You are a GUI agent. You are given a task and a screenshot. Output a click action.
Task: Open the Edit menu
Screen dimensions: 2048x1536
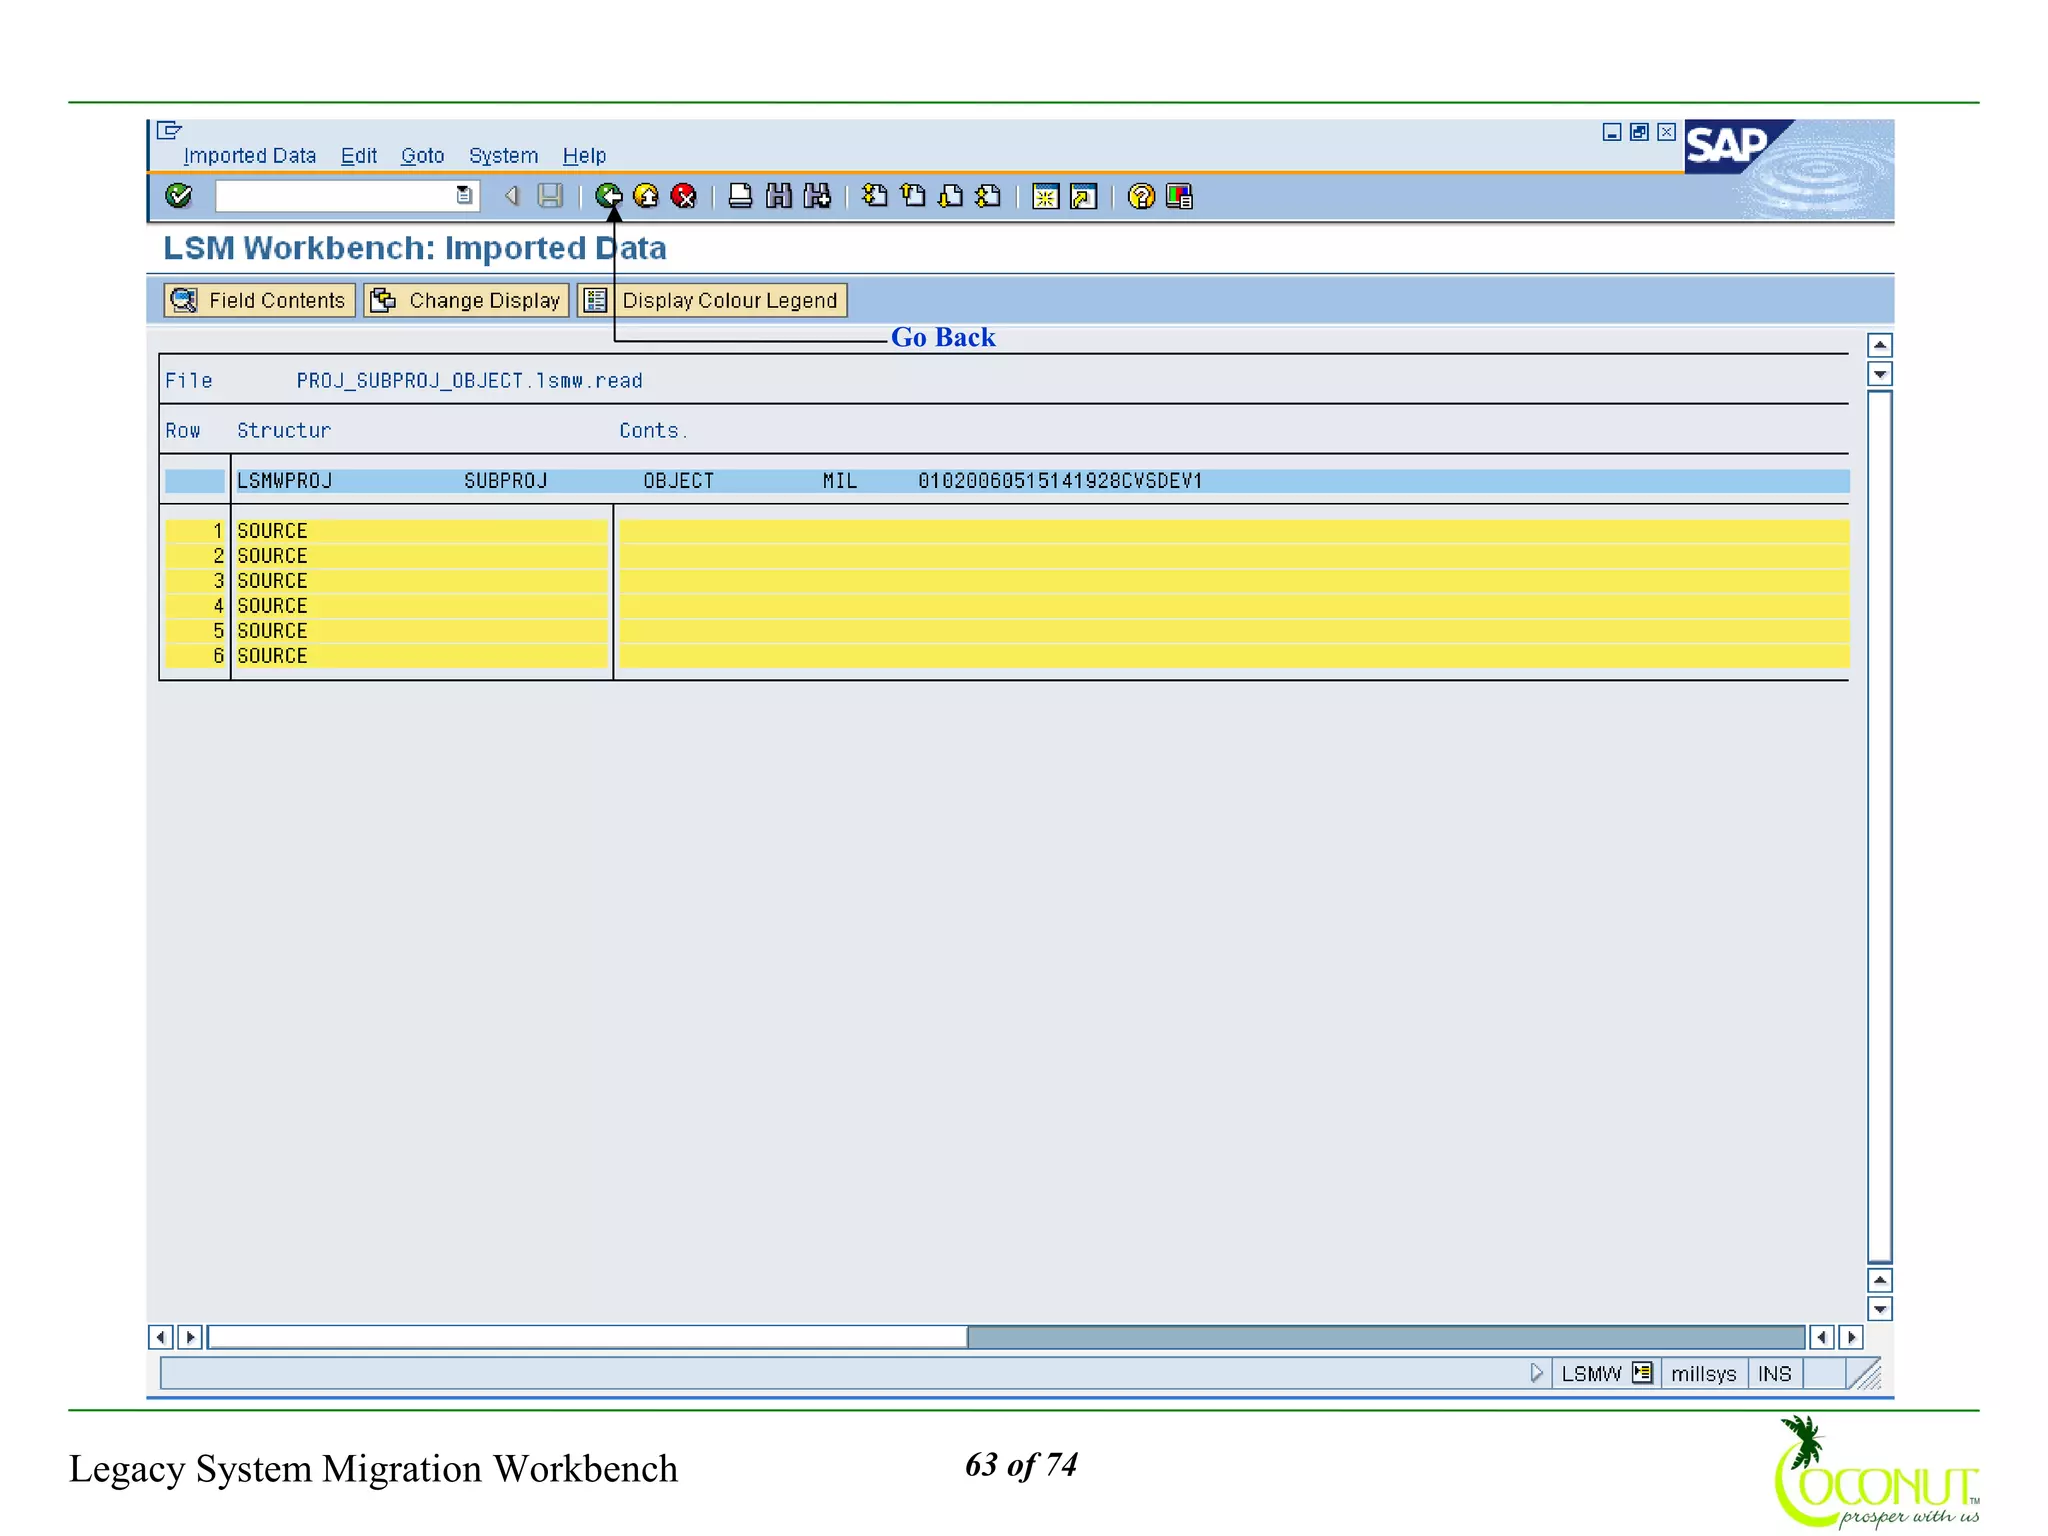point(359,156)
